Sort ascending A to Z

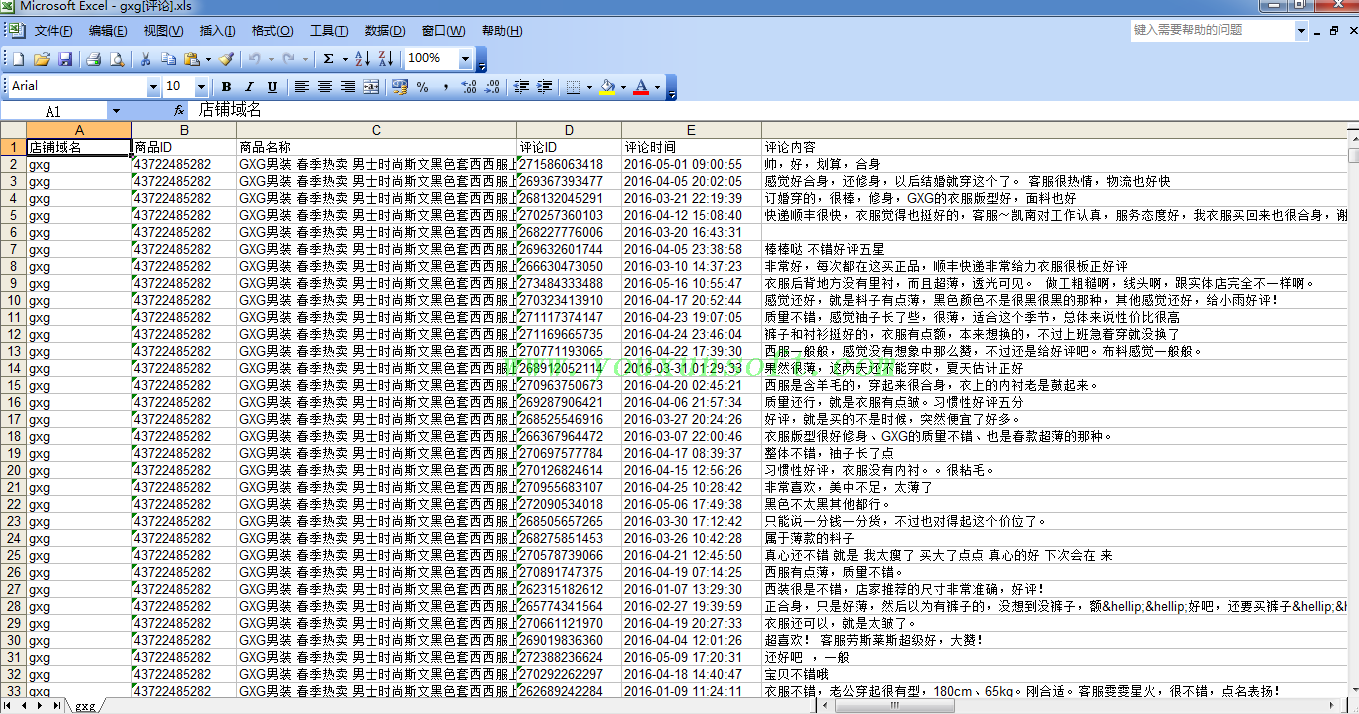pyautogui.click(x=363, y=59)
